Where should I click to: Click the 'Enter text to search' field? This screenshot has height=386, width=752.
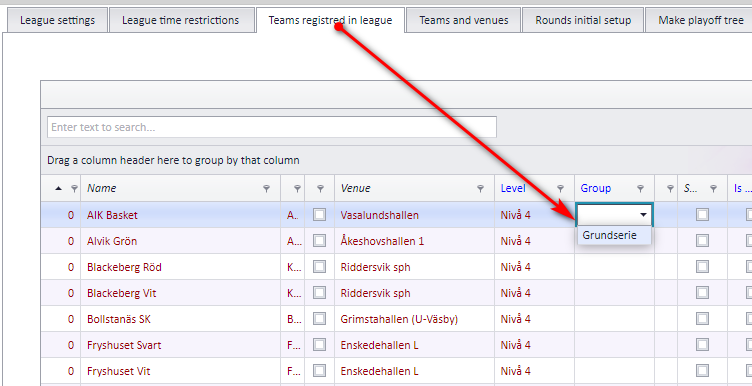coord(271,127)
